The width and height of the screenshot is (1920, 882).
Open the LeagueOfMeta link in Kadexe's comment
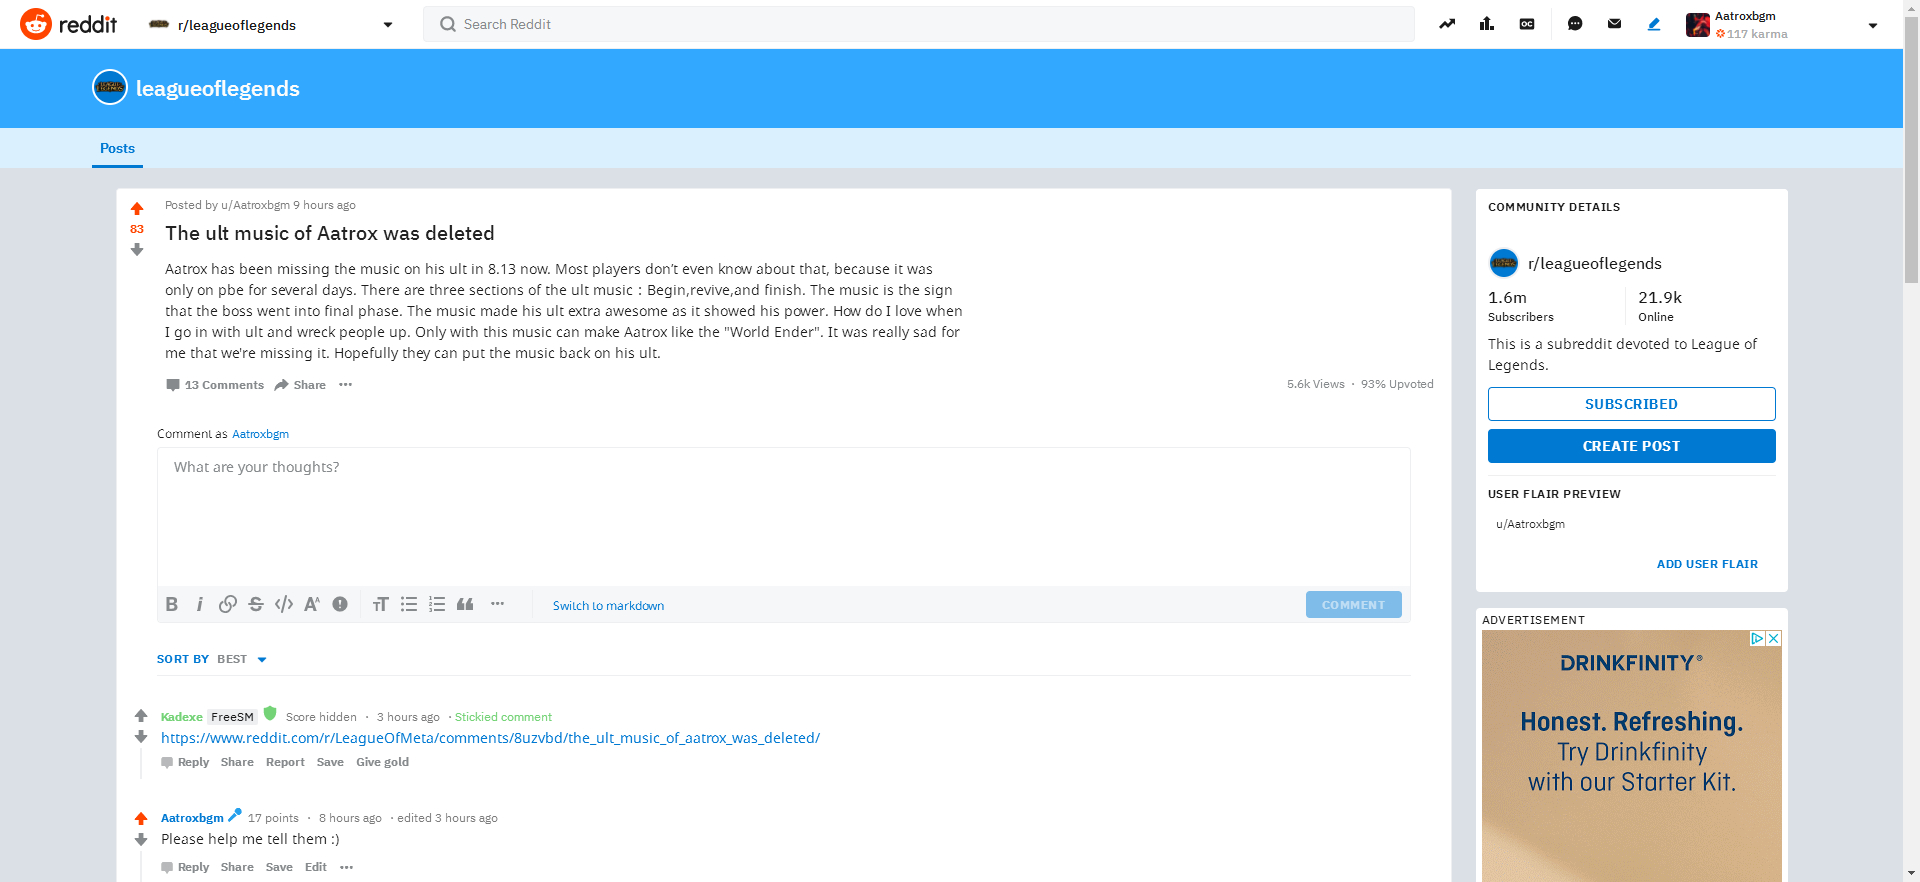point(490,738)
